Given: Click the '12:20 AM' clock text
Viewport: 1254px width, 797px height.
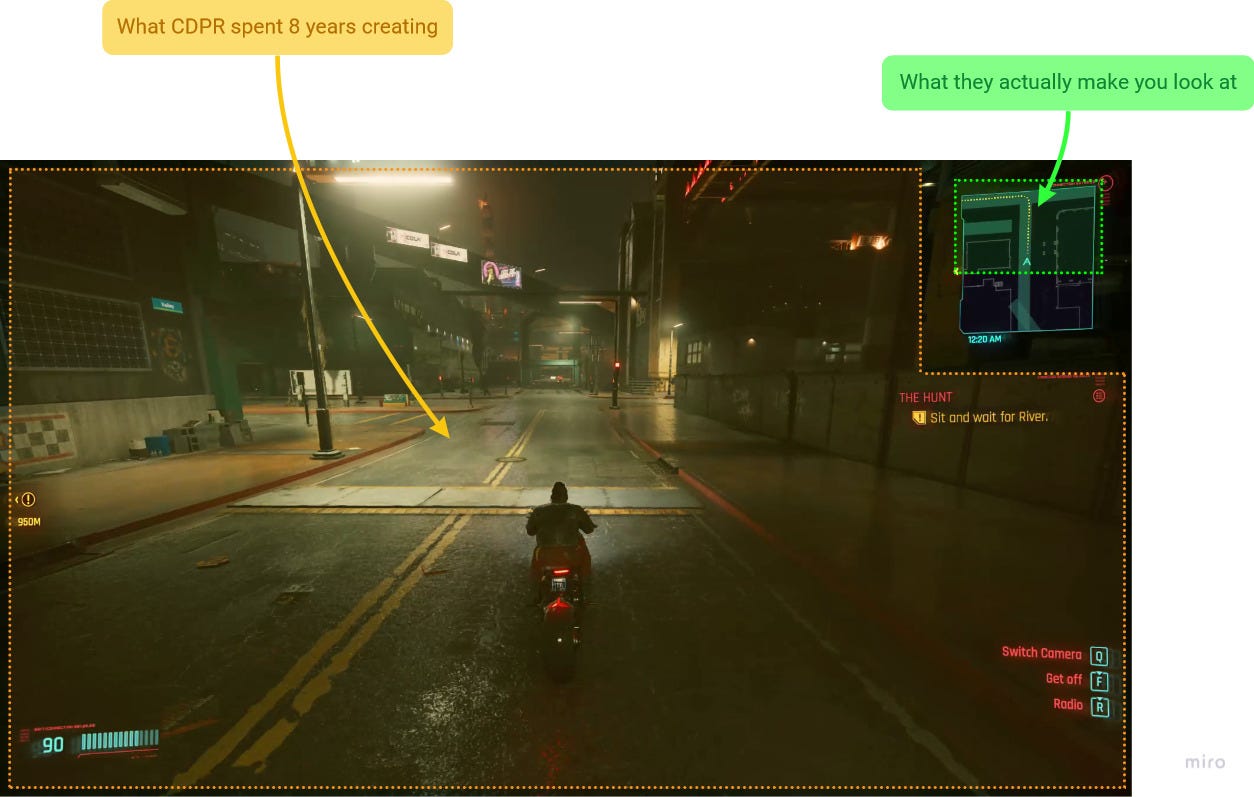Looking at the screenshot, I should [x=984, y=340].
